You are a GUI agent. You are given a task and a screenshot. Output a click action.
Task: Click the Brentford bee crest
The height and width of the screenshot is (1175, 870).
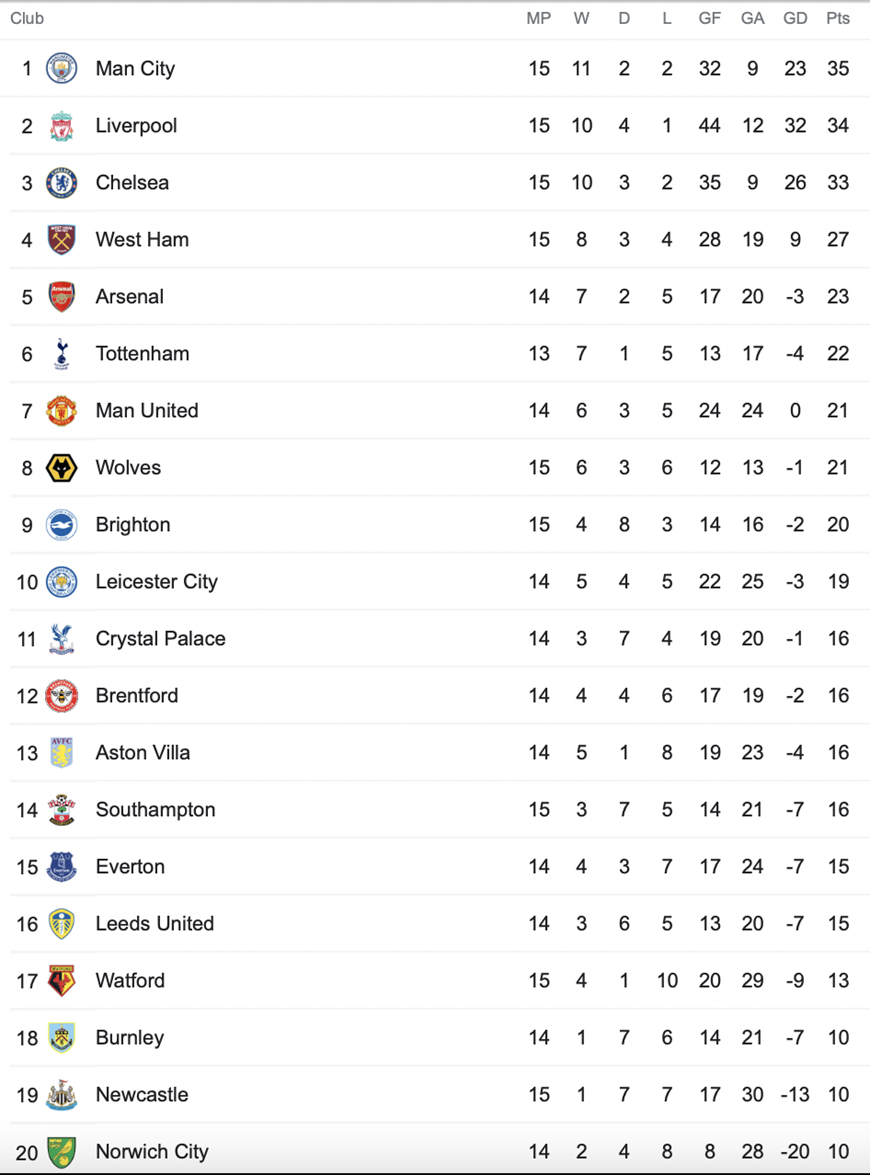pyautogui.click(x=61, y=695)
